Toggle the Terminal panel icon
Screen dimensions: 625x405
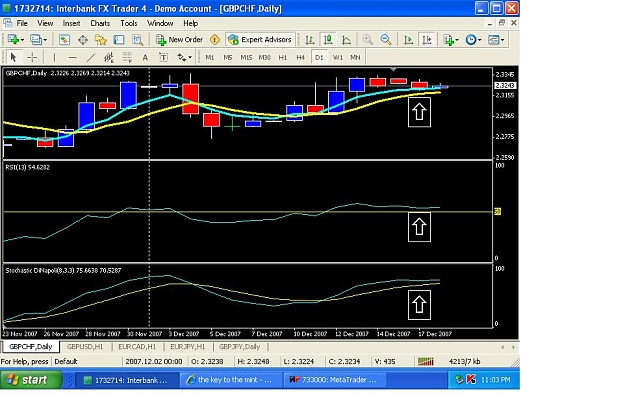coord(119,39)
